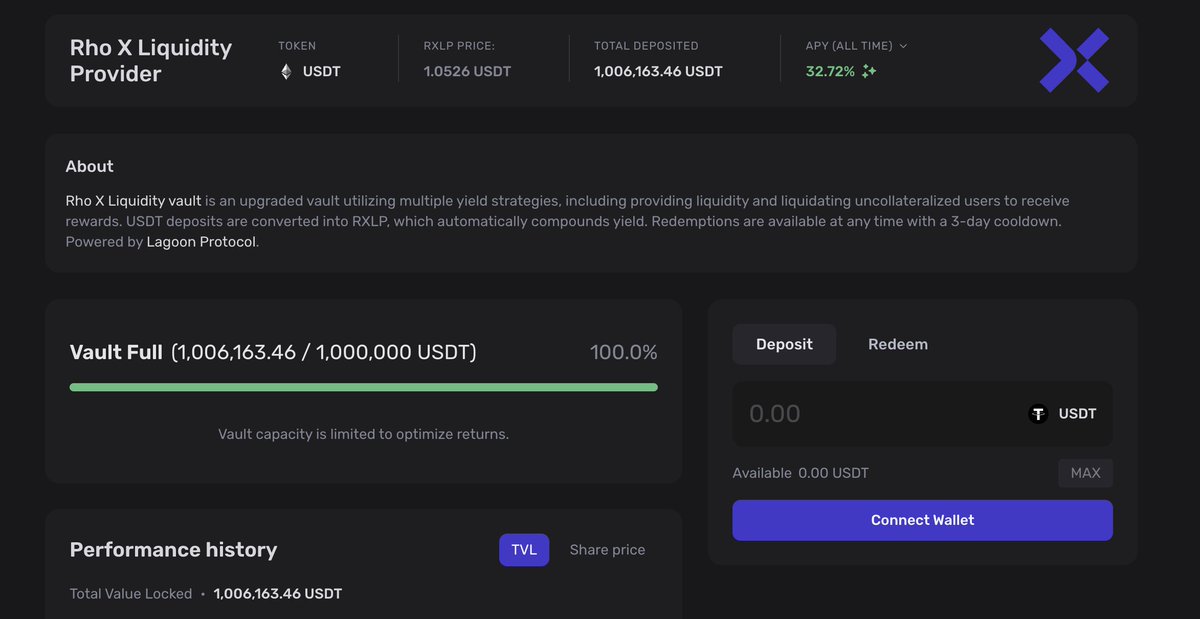The image size is (1200, 619).
Task: Click the Rho X logo icon
Action: point(1074,60)
